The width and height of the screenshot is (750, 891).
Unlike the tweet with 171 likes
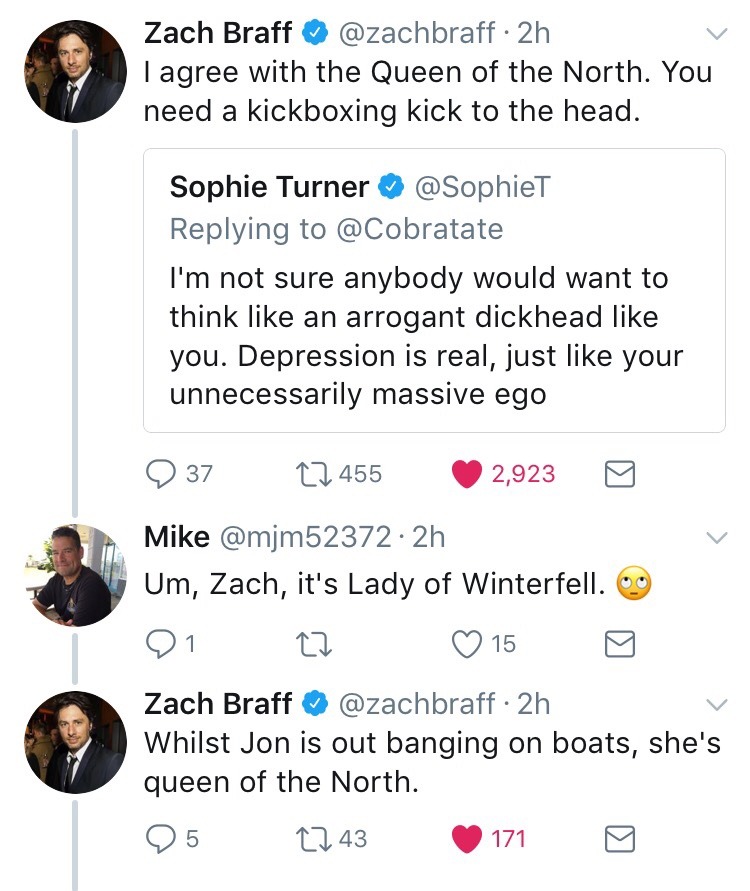tap(466, 838)
